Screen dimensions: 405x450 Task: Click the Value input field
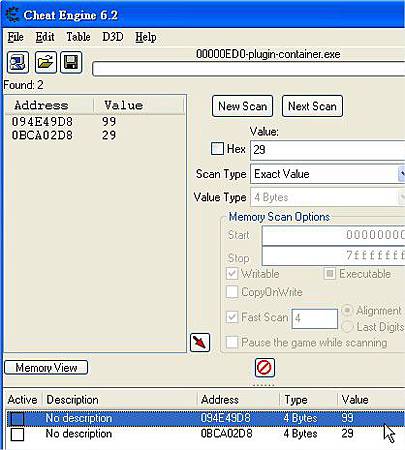(328, 150)
